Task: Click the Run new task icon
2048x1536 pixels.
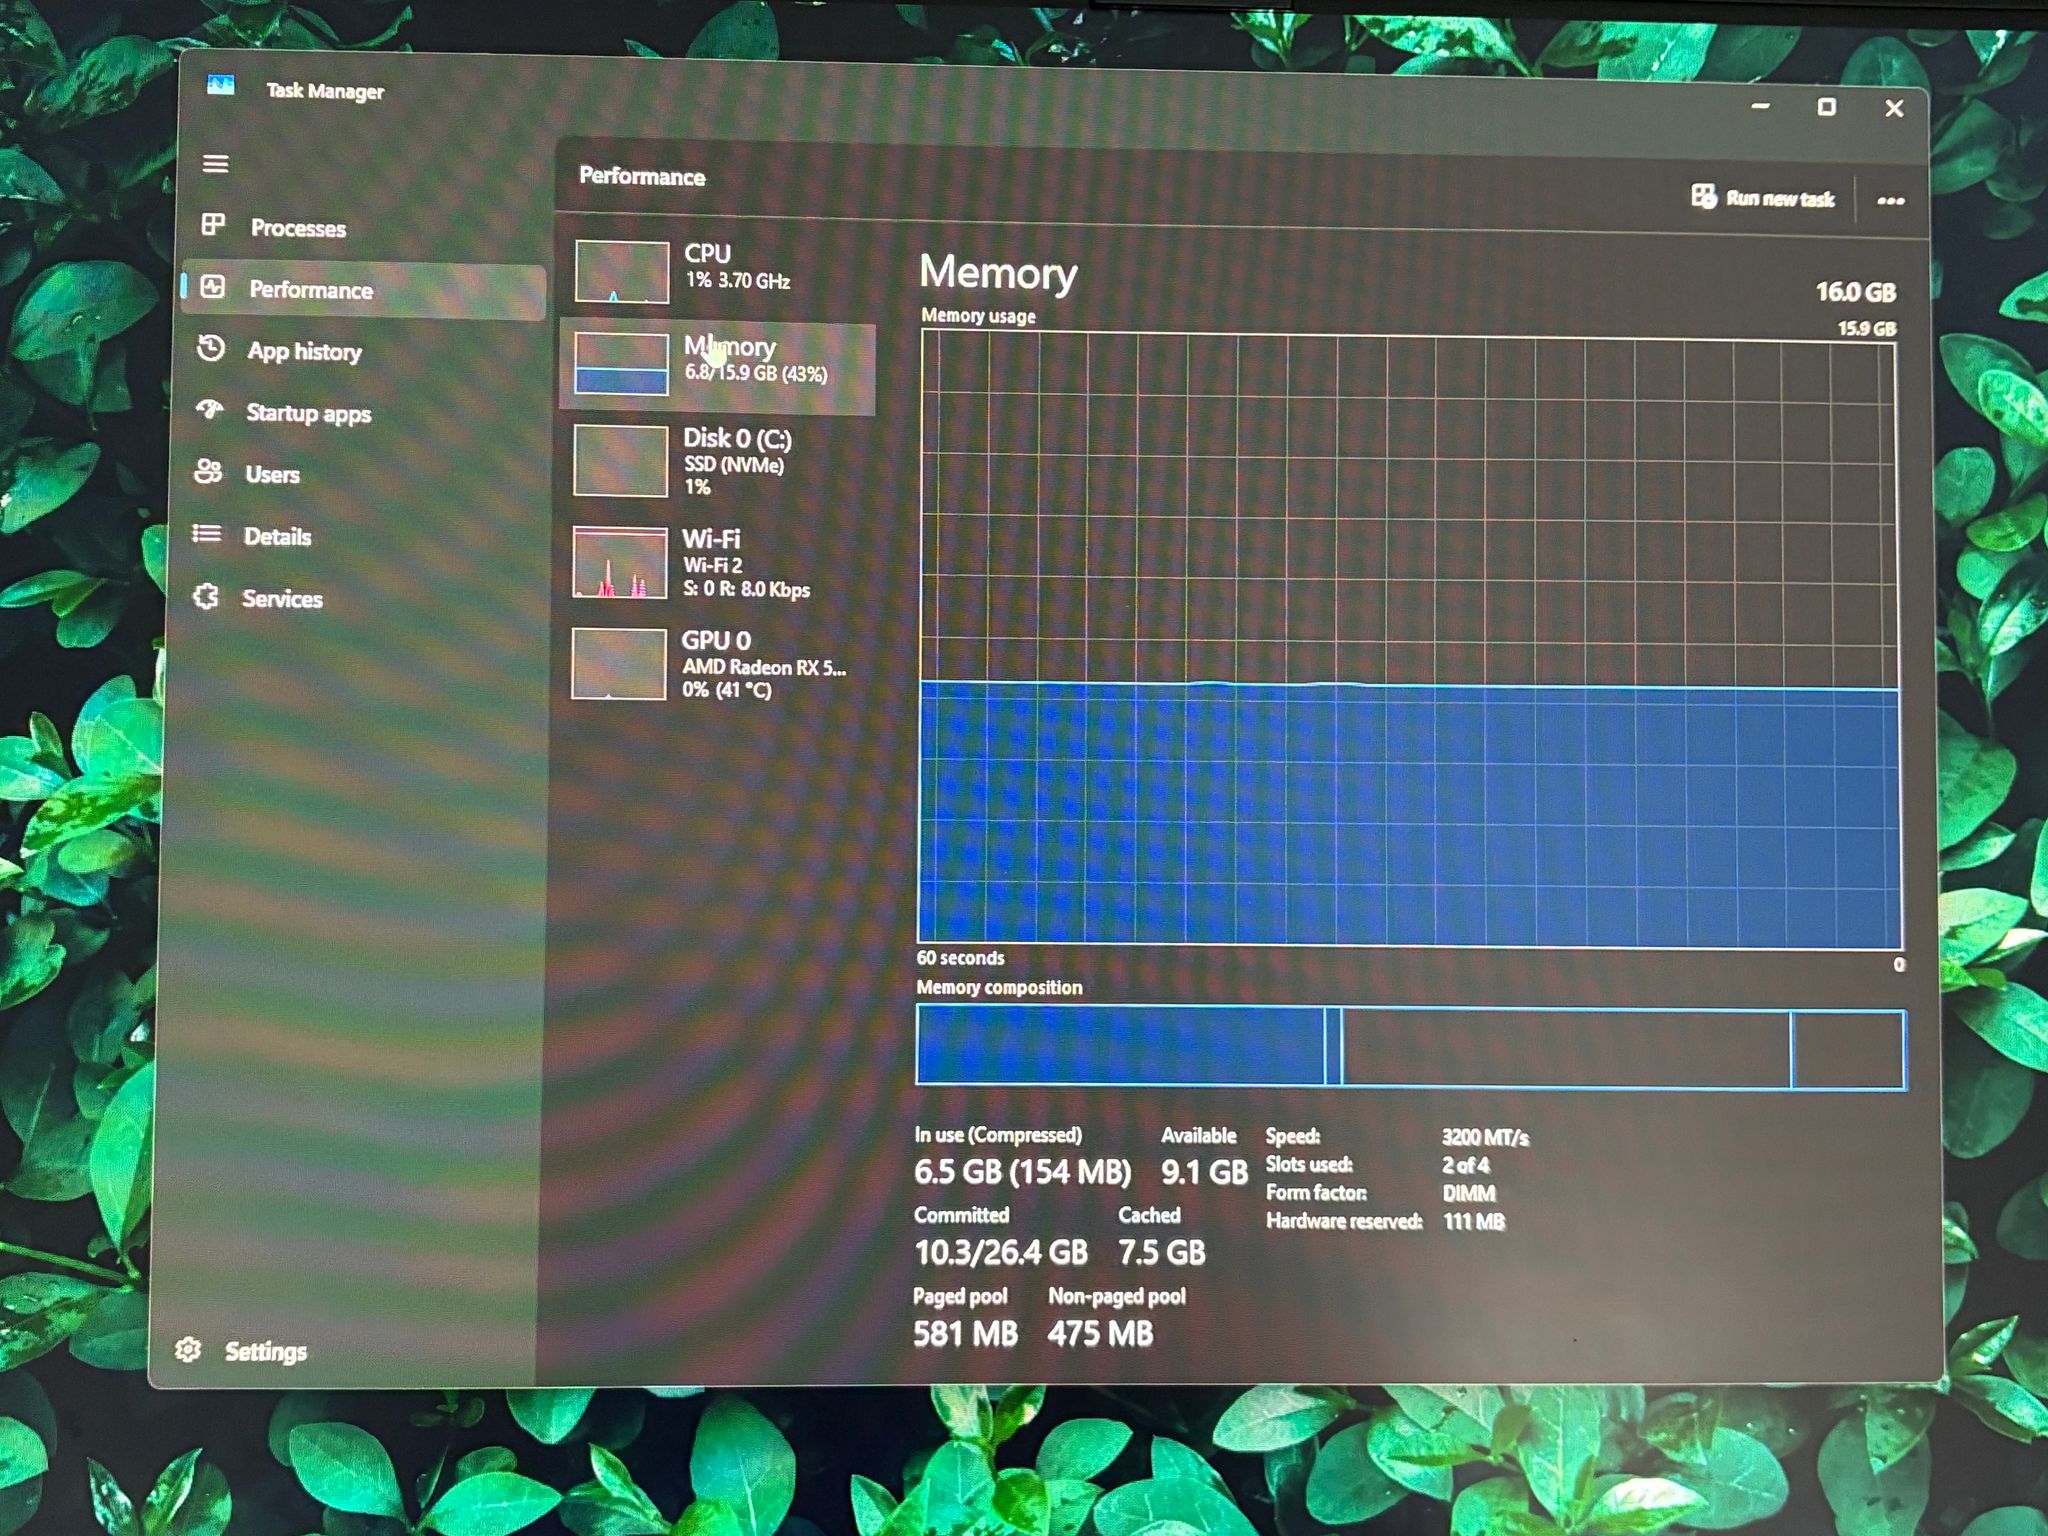Action: point(1703,196)
